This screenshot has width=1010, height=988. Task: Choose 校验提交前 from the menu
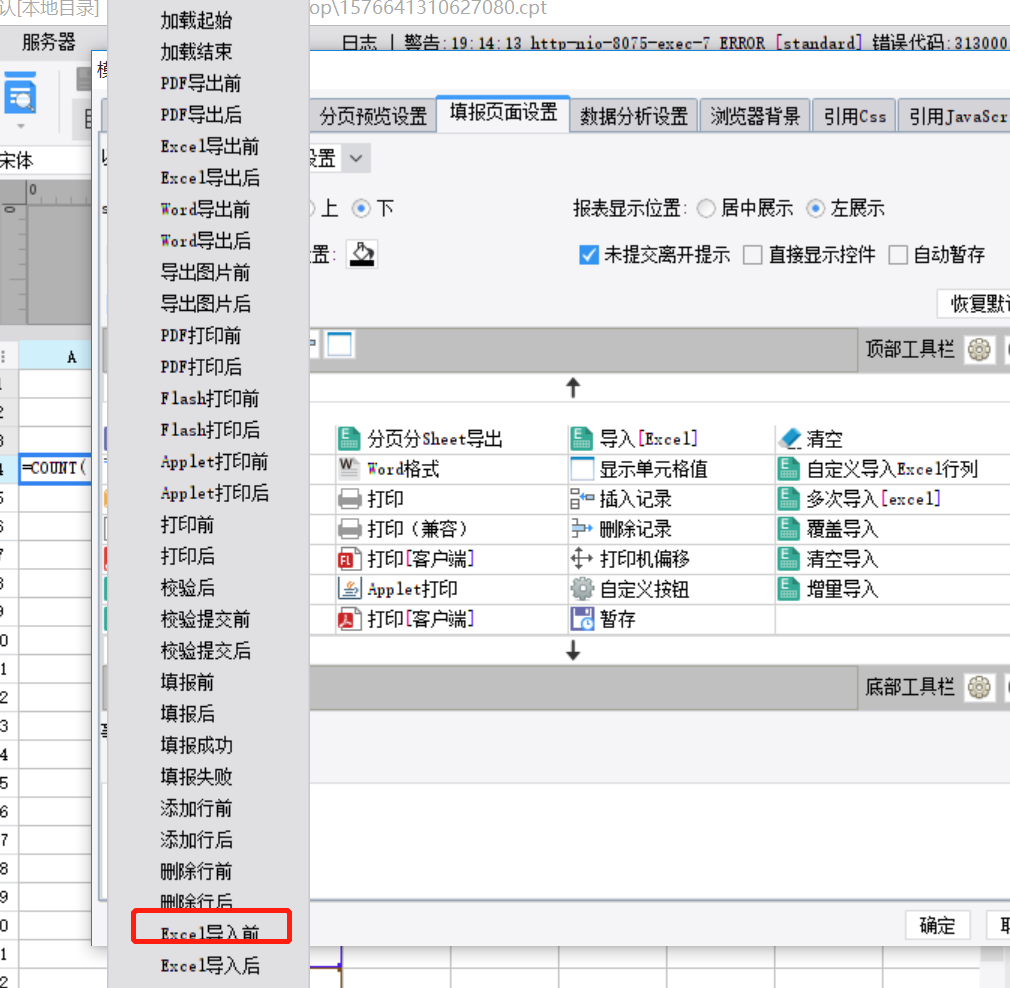click(205, 620)
